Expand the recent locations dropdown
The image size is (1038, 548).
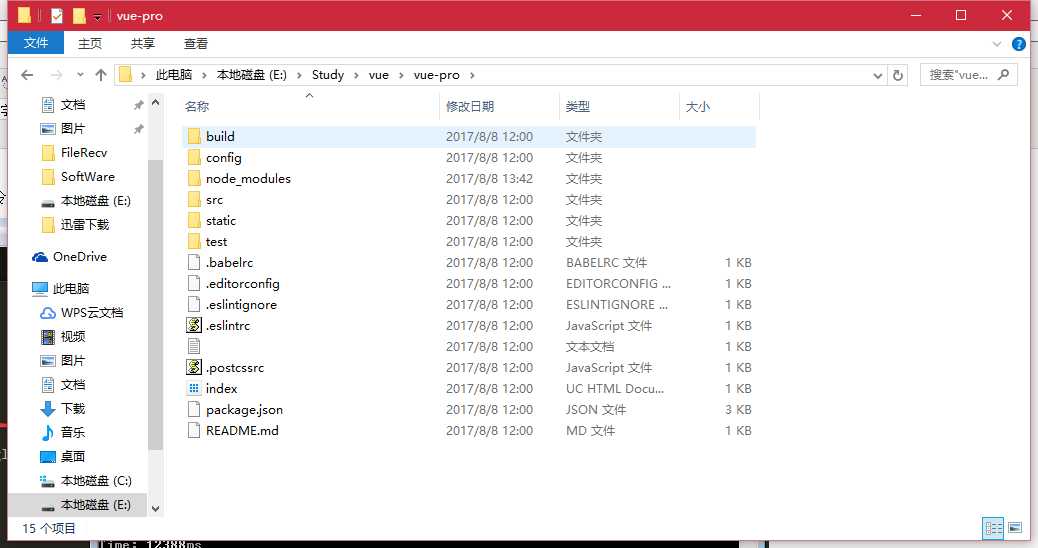(x=80, y=75)
